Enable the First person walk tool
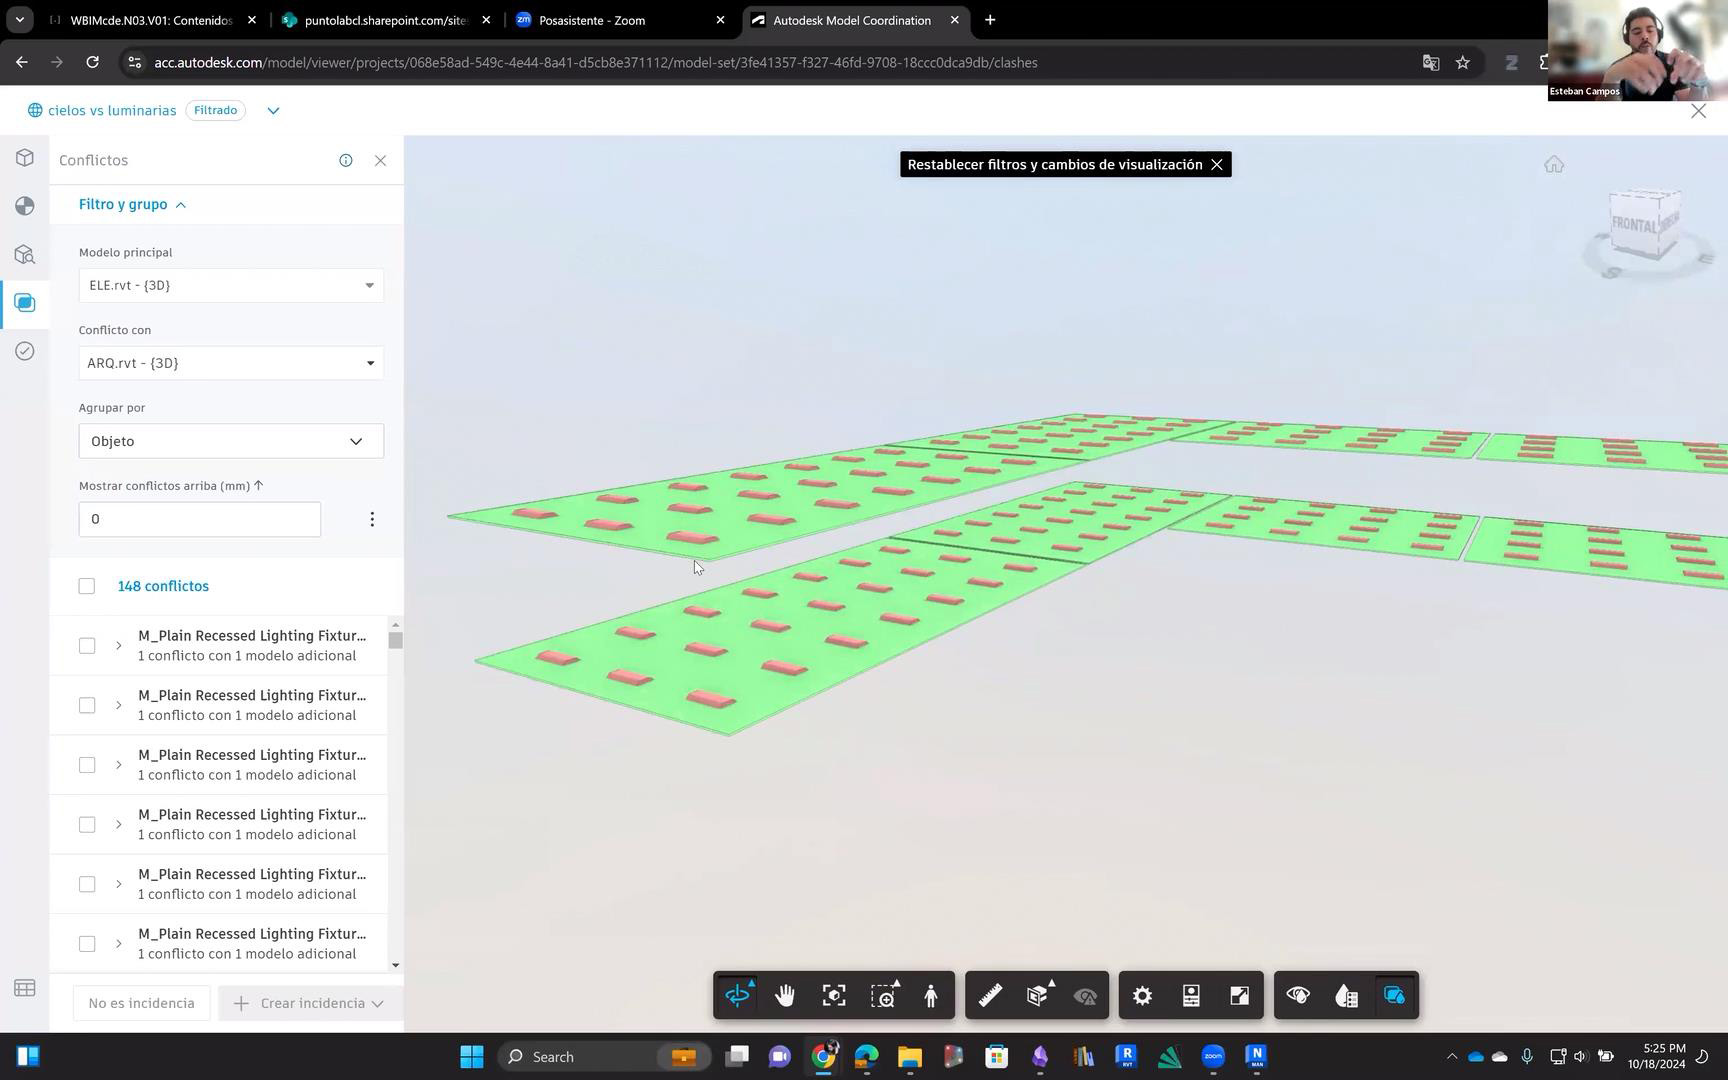 [931, 996]
